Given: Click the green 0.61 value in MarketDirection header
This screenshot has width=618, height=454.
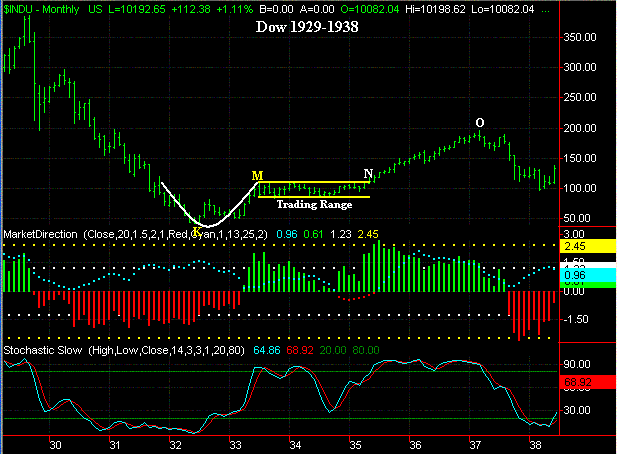Looking at the screenshot, I should click(x=313, y=234).
